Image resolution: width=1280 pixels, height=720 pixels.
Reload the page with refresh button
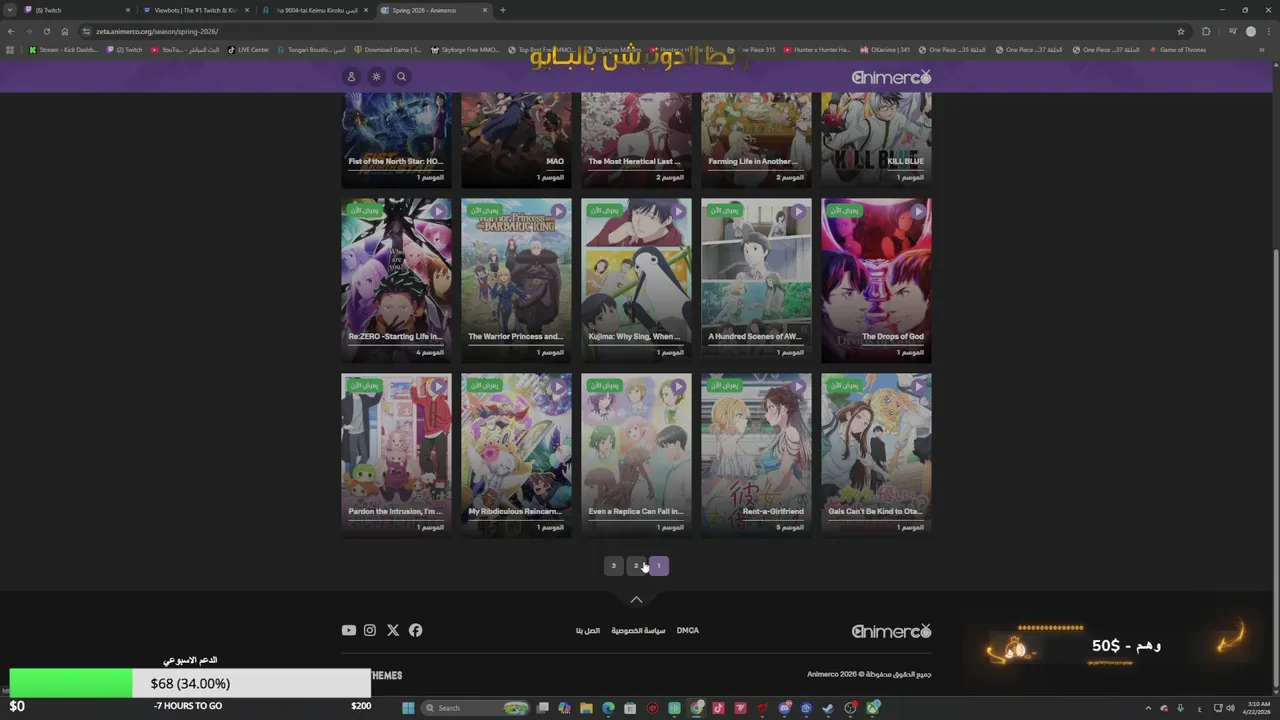pos(46,31)
